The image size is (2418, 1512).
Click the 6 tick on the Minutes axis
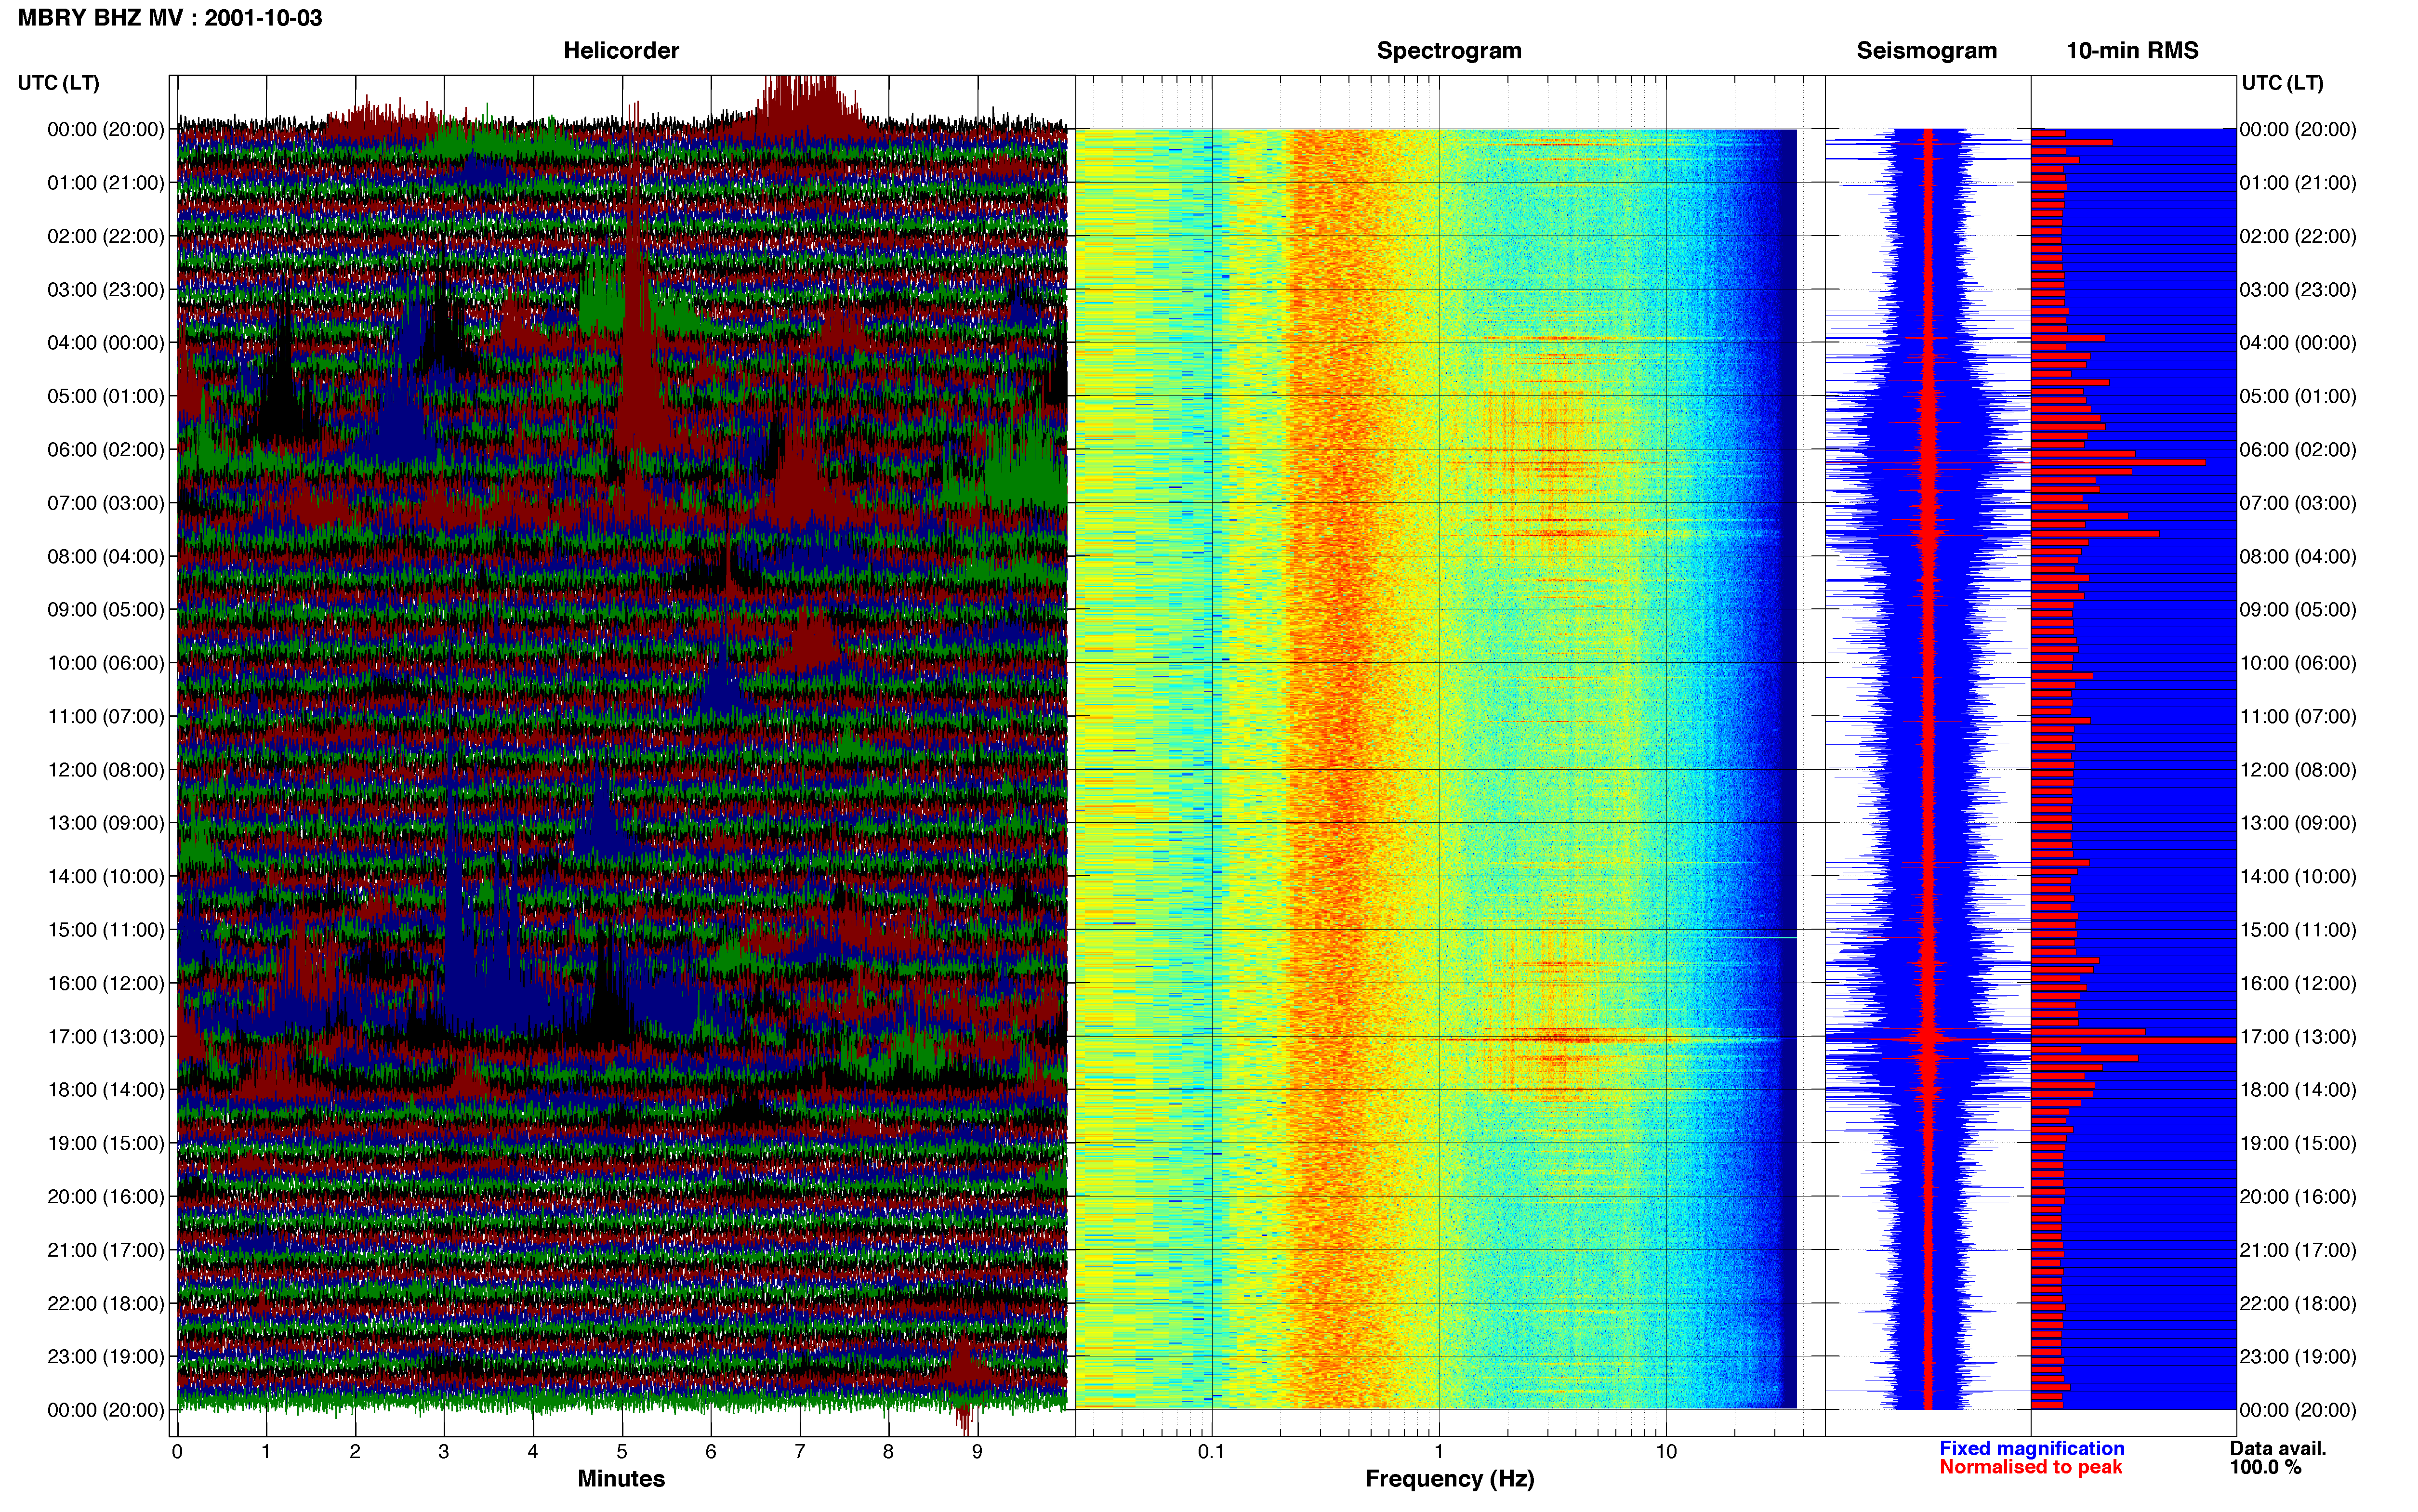tap(711, 1452)
